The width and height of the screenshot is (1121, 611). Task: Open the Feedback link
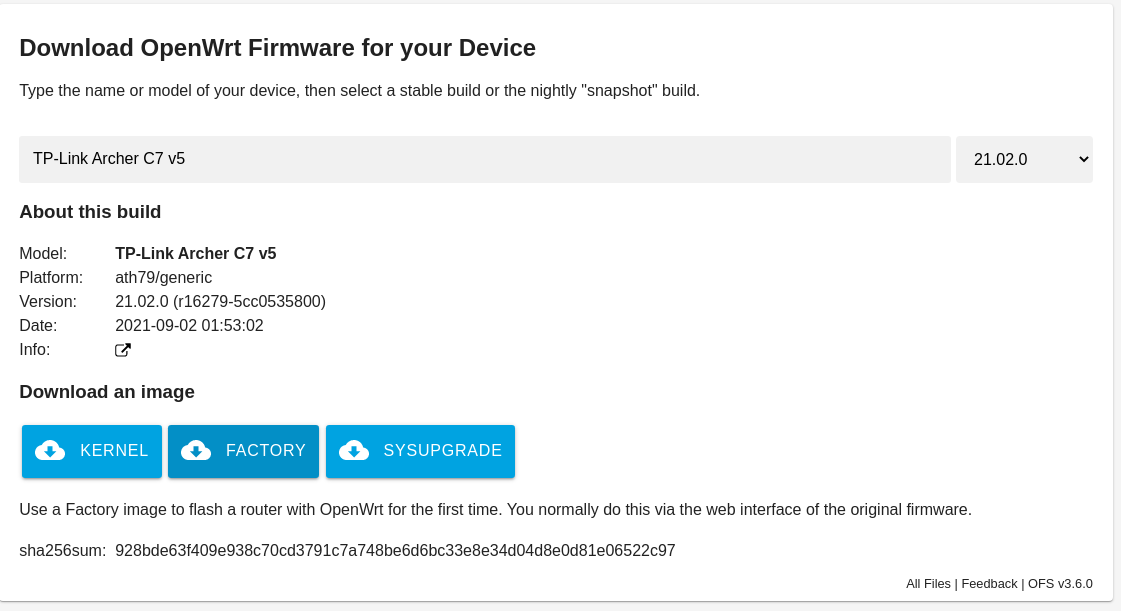click(989, 584)
